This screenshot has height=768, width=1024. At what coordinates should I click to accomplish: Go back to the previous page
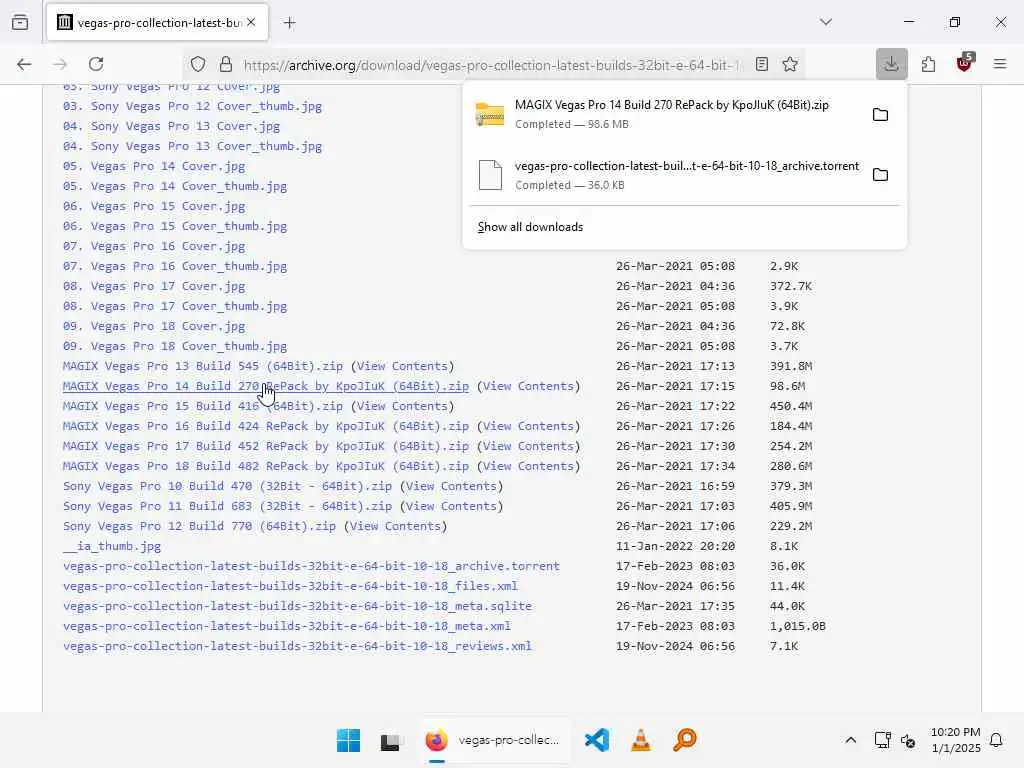tap(24, 64)
